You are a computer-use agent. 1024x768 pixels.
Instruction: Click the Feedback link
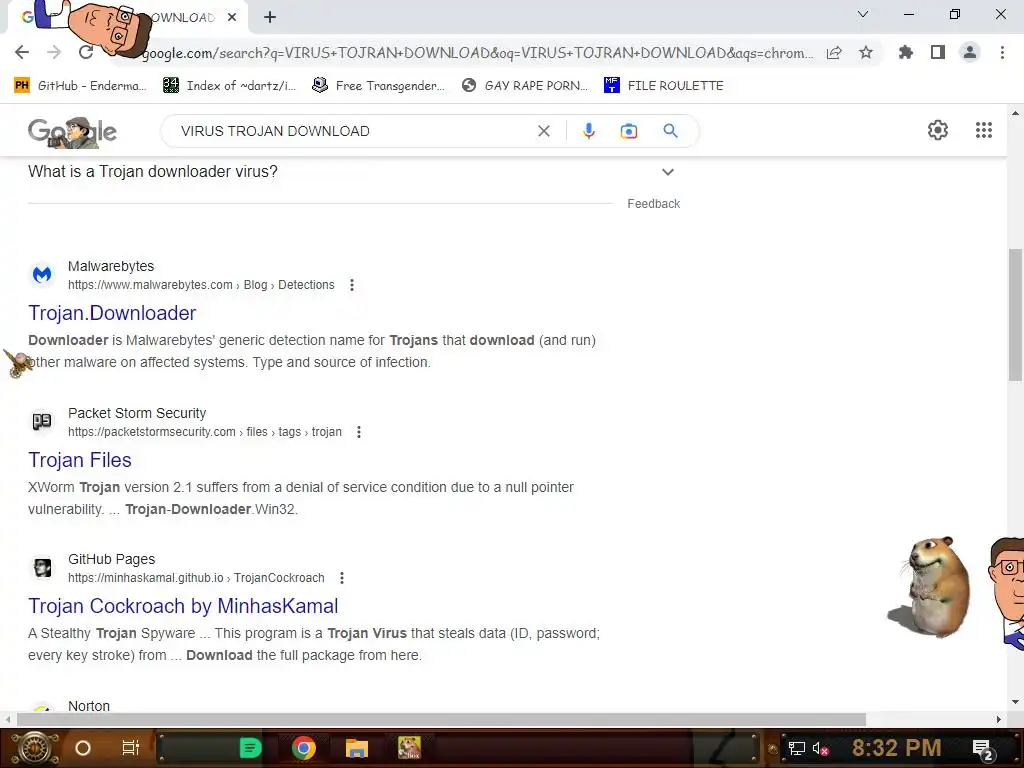(654, 204)
